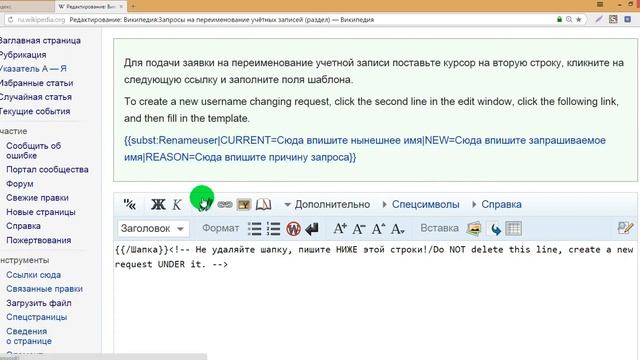
Task: Open a new browser tab
Action: 133,6
